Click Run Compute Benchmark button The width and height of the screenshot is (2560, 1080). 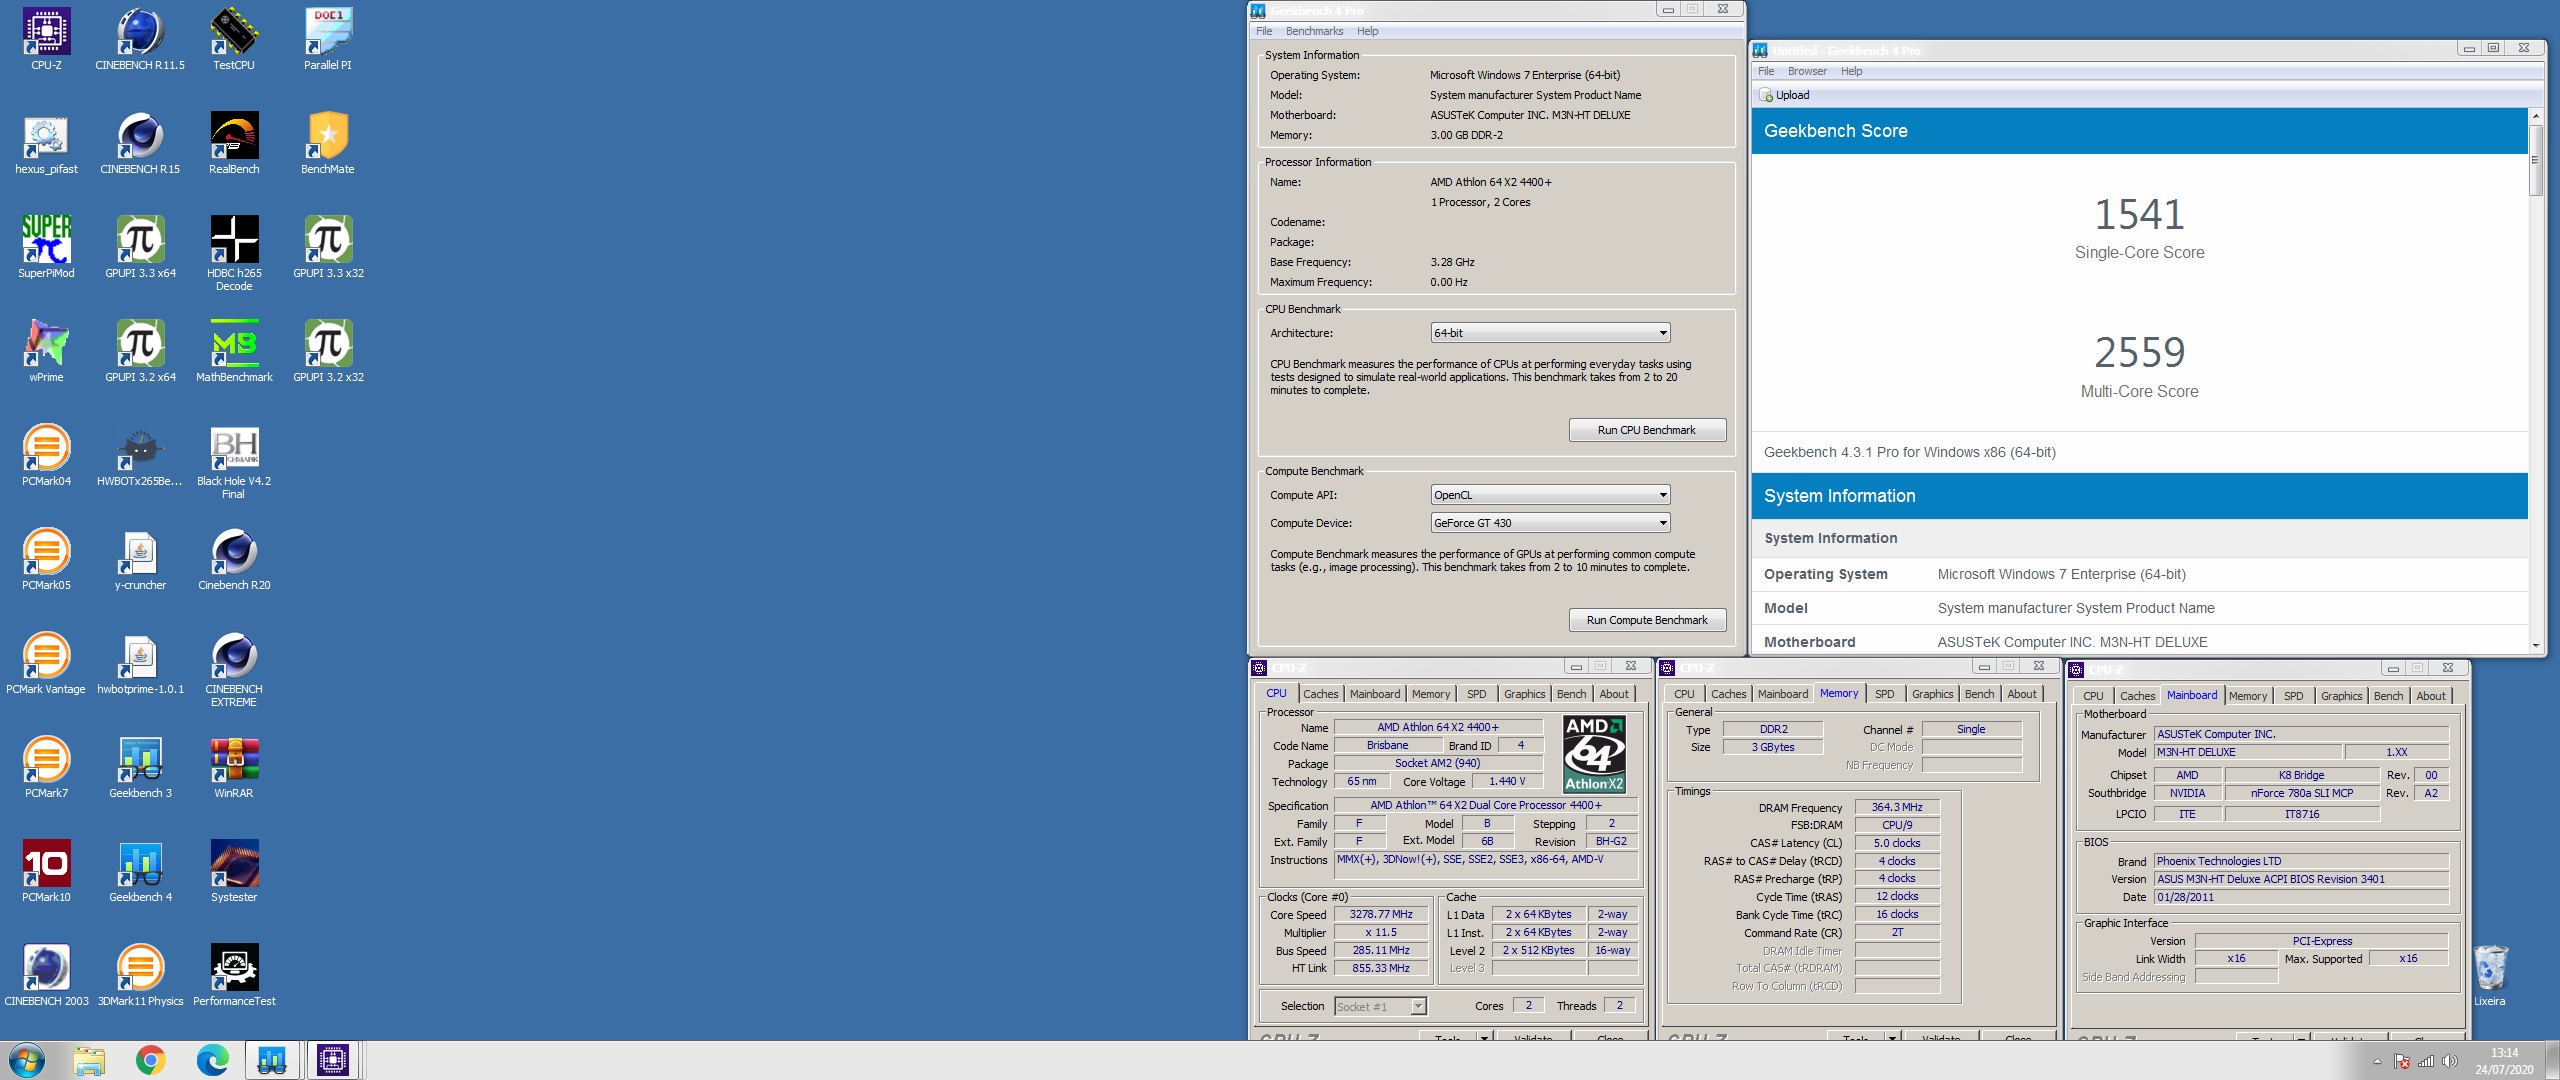[x=1647, y=620]
